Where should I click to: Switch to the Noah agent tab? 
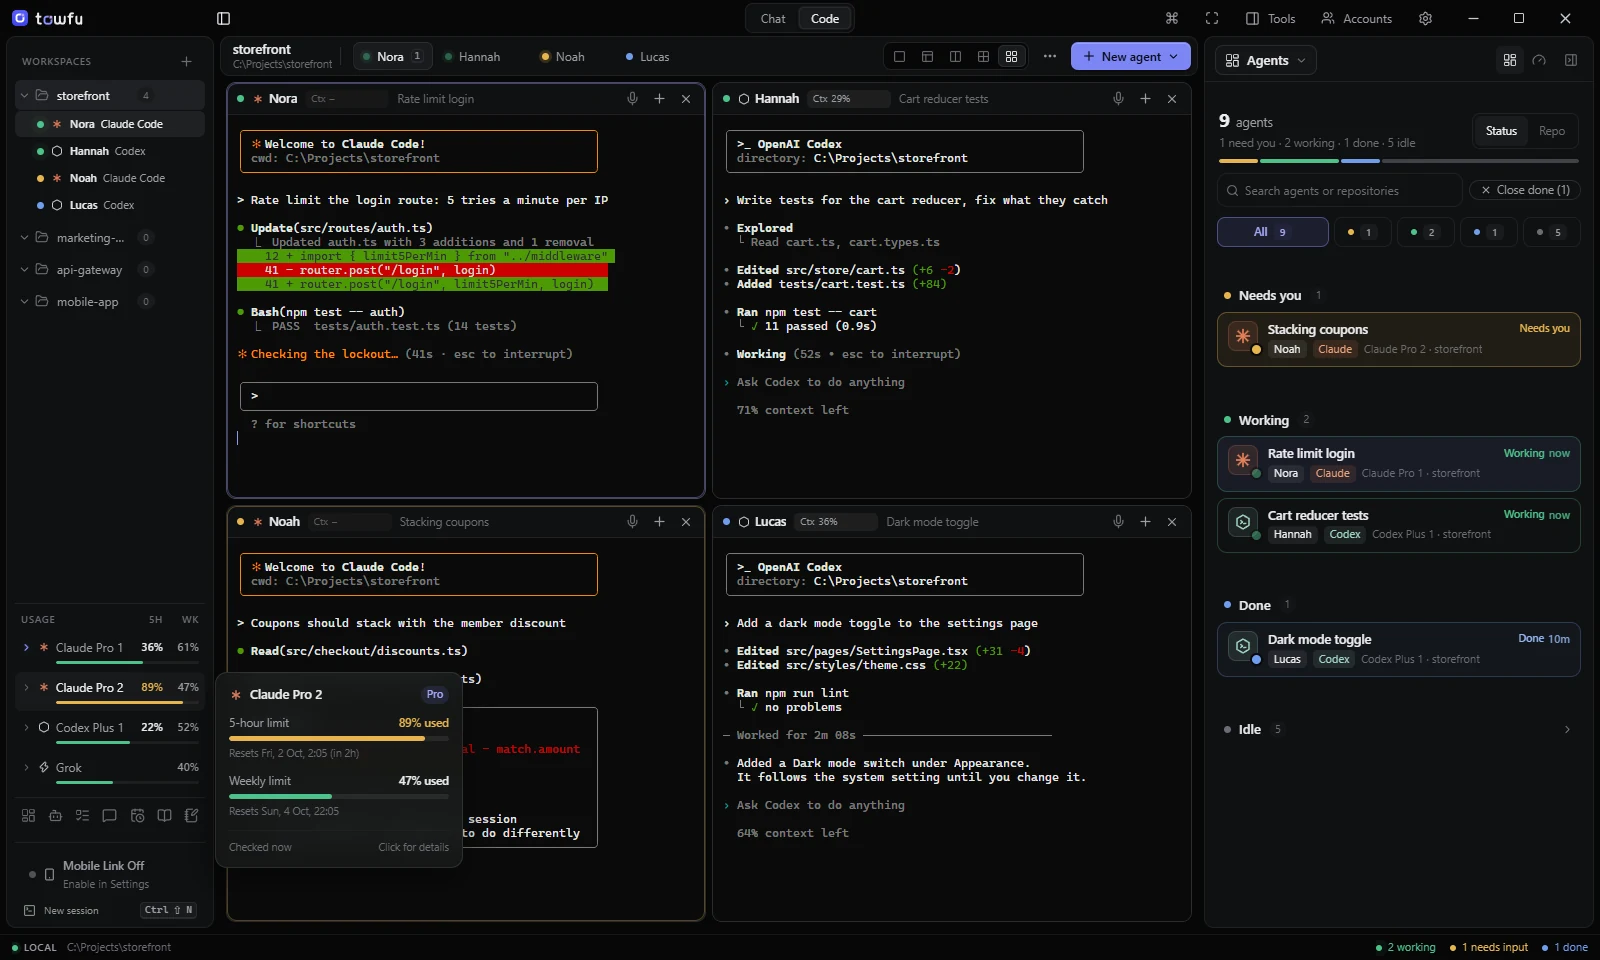563,57
